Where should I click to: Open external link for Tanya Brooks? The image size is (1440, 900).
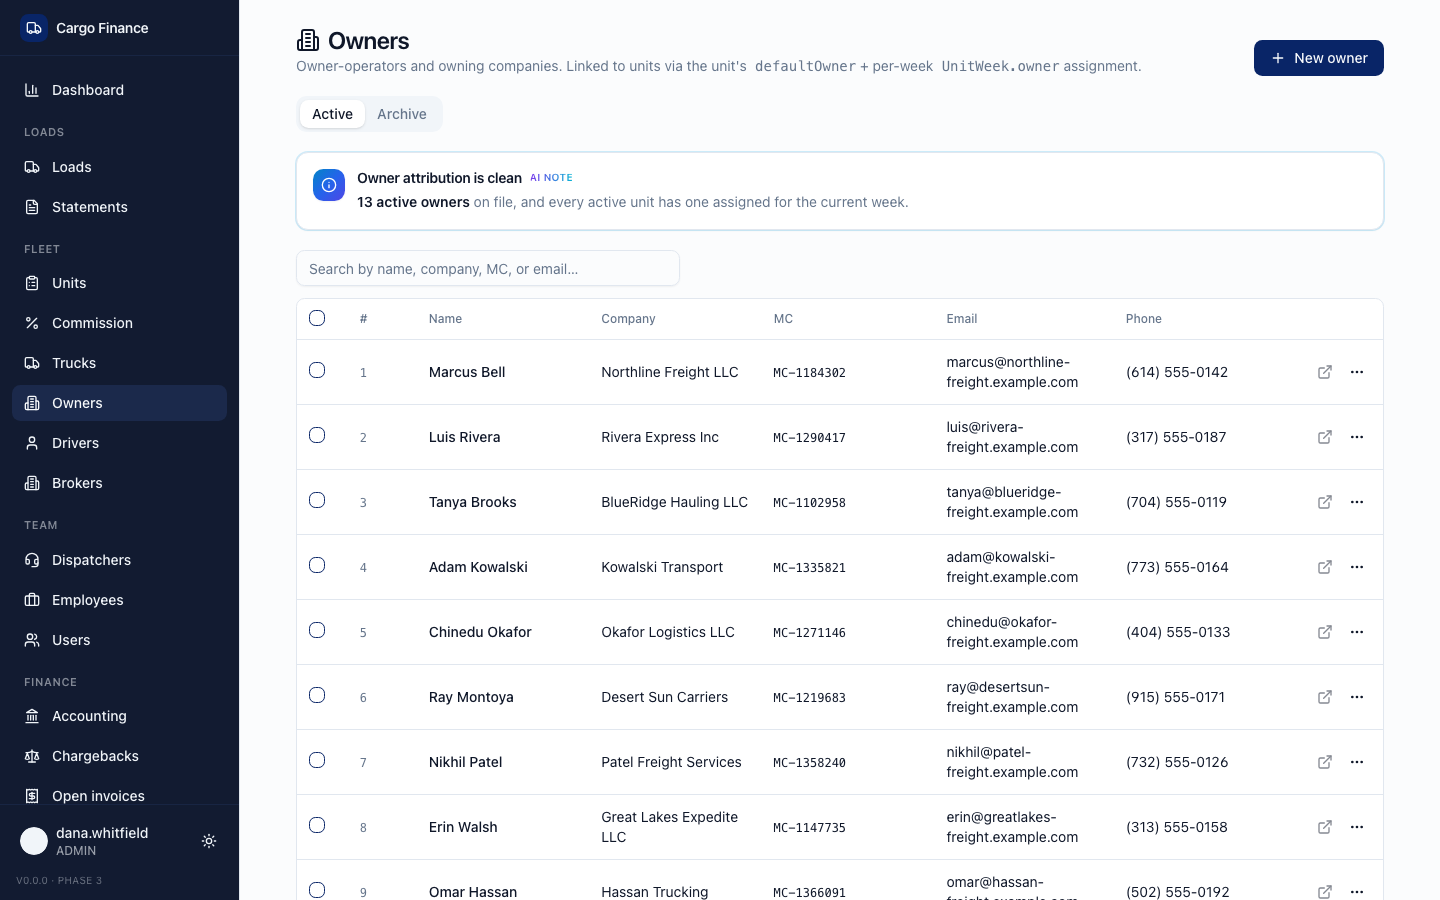[x=1325, y=502]
